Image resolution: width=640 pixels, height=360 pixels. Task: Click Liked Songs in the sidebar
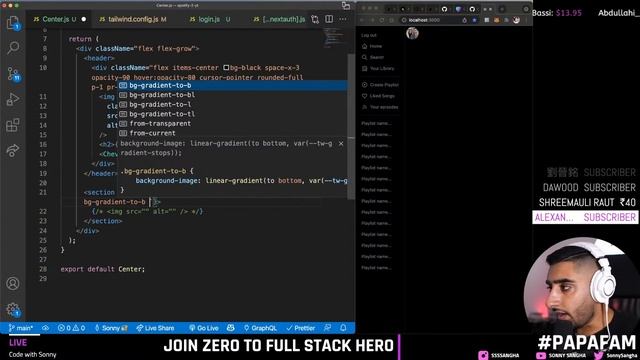(x=378, y=96)
